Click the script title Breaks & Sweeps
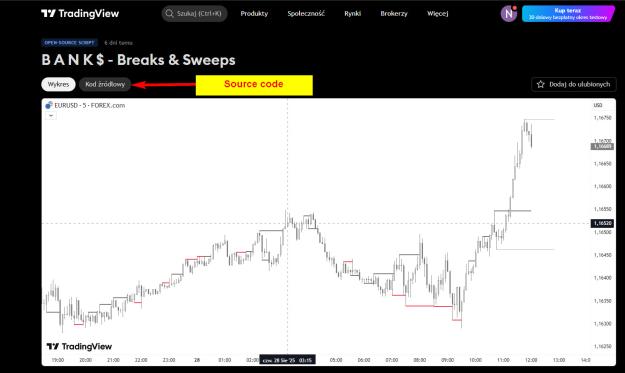 click(x=138, y=60)
